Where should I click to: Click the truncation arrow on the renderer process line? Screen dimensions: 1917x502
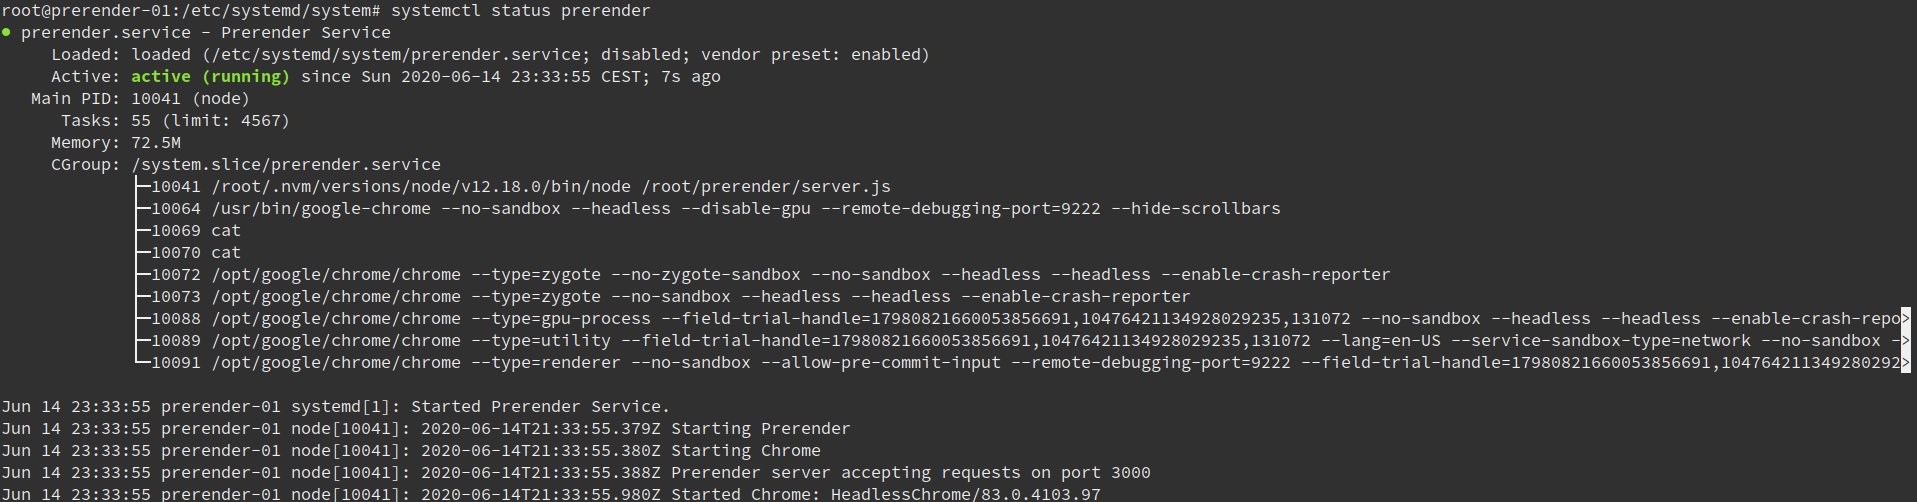[x=1905, y=362]
